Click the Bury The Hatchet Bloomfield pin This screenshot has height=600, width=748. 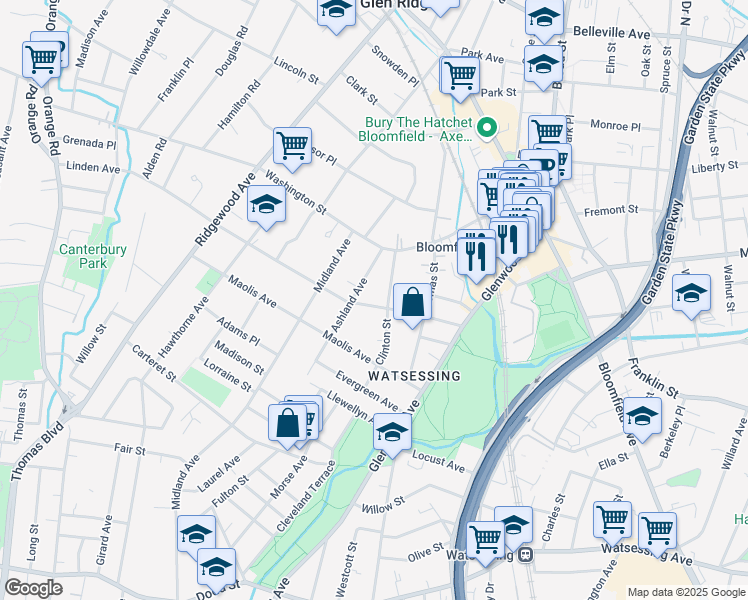point(486,128)
